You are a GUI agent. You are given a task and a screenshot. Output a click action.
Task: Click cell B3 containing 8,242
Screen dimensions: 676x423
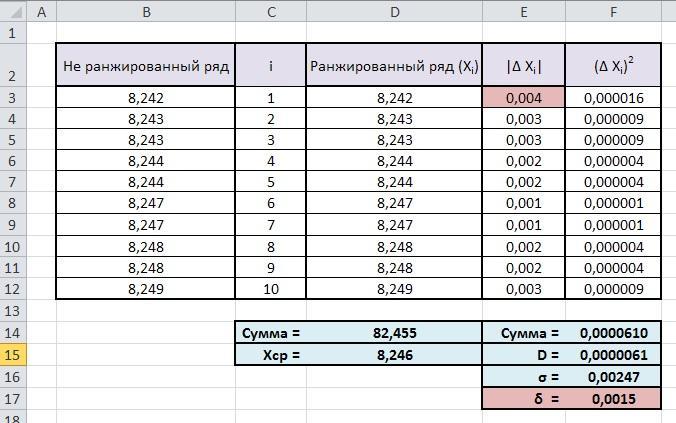click(x=146, y=97)
